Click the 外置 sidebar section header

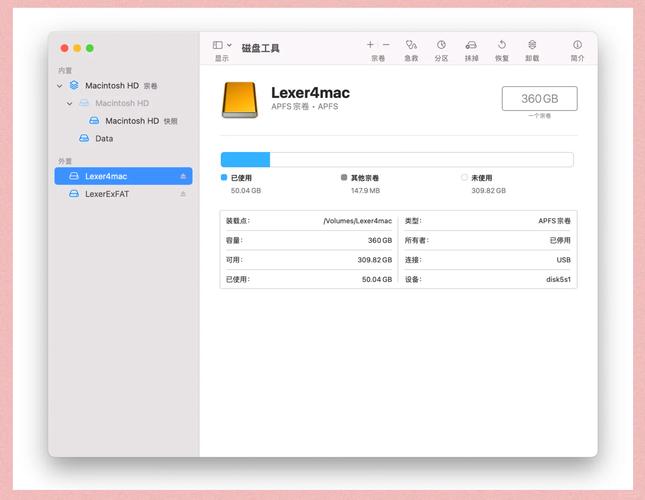pos(65,161)
